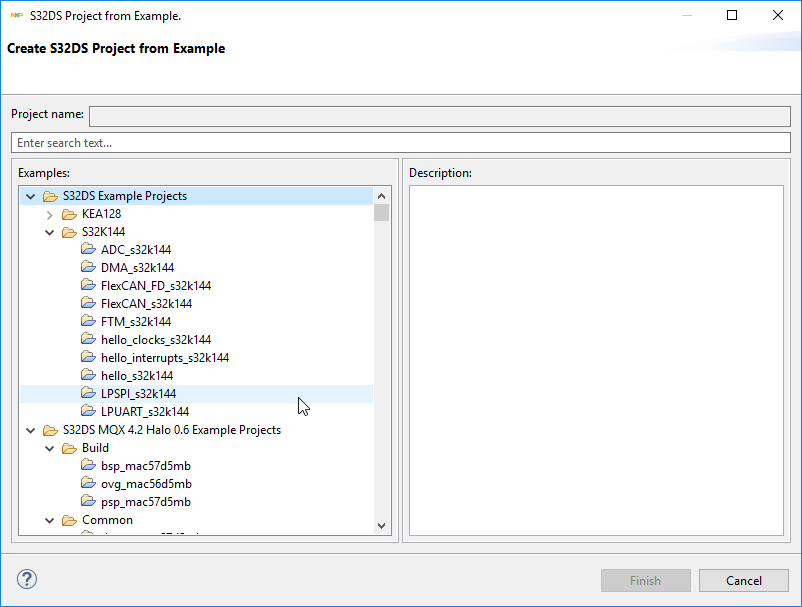
Task: Click the S32DS MQX 4.2 Halo folder icon
Action: (x=50, y=430)
